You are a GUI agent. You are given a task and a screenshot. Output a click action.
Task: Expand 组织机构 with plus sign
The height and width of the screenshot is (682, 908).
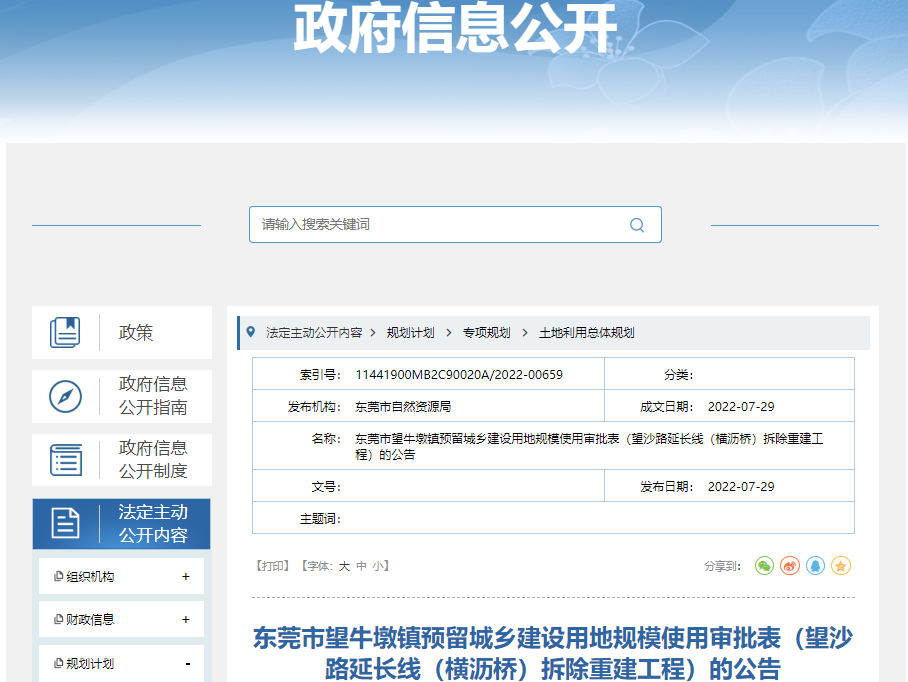click(186, 577)
